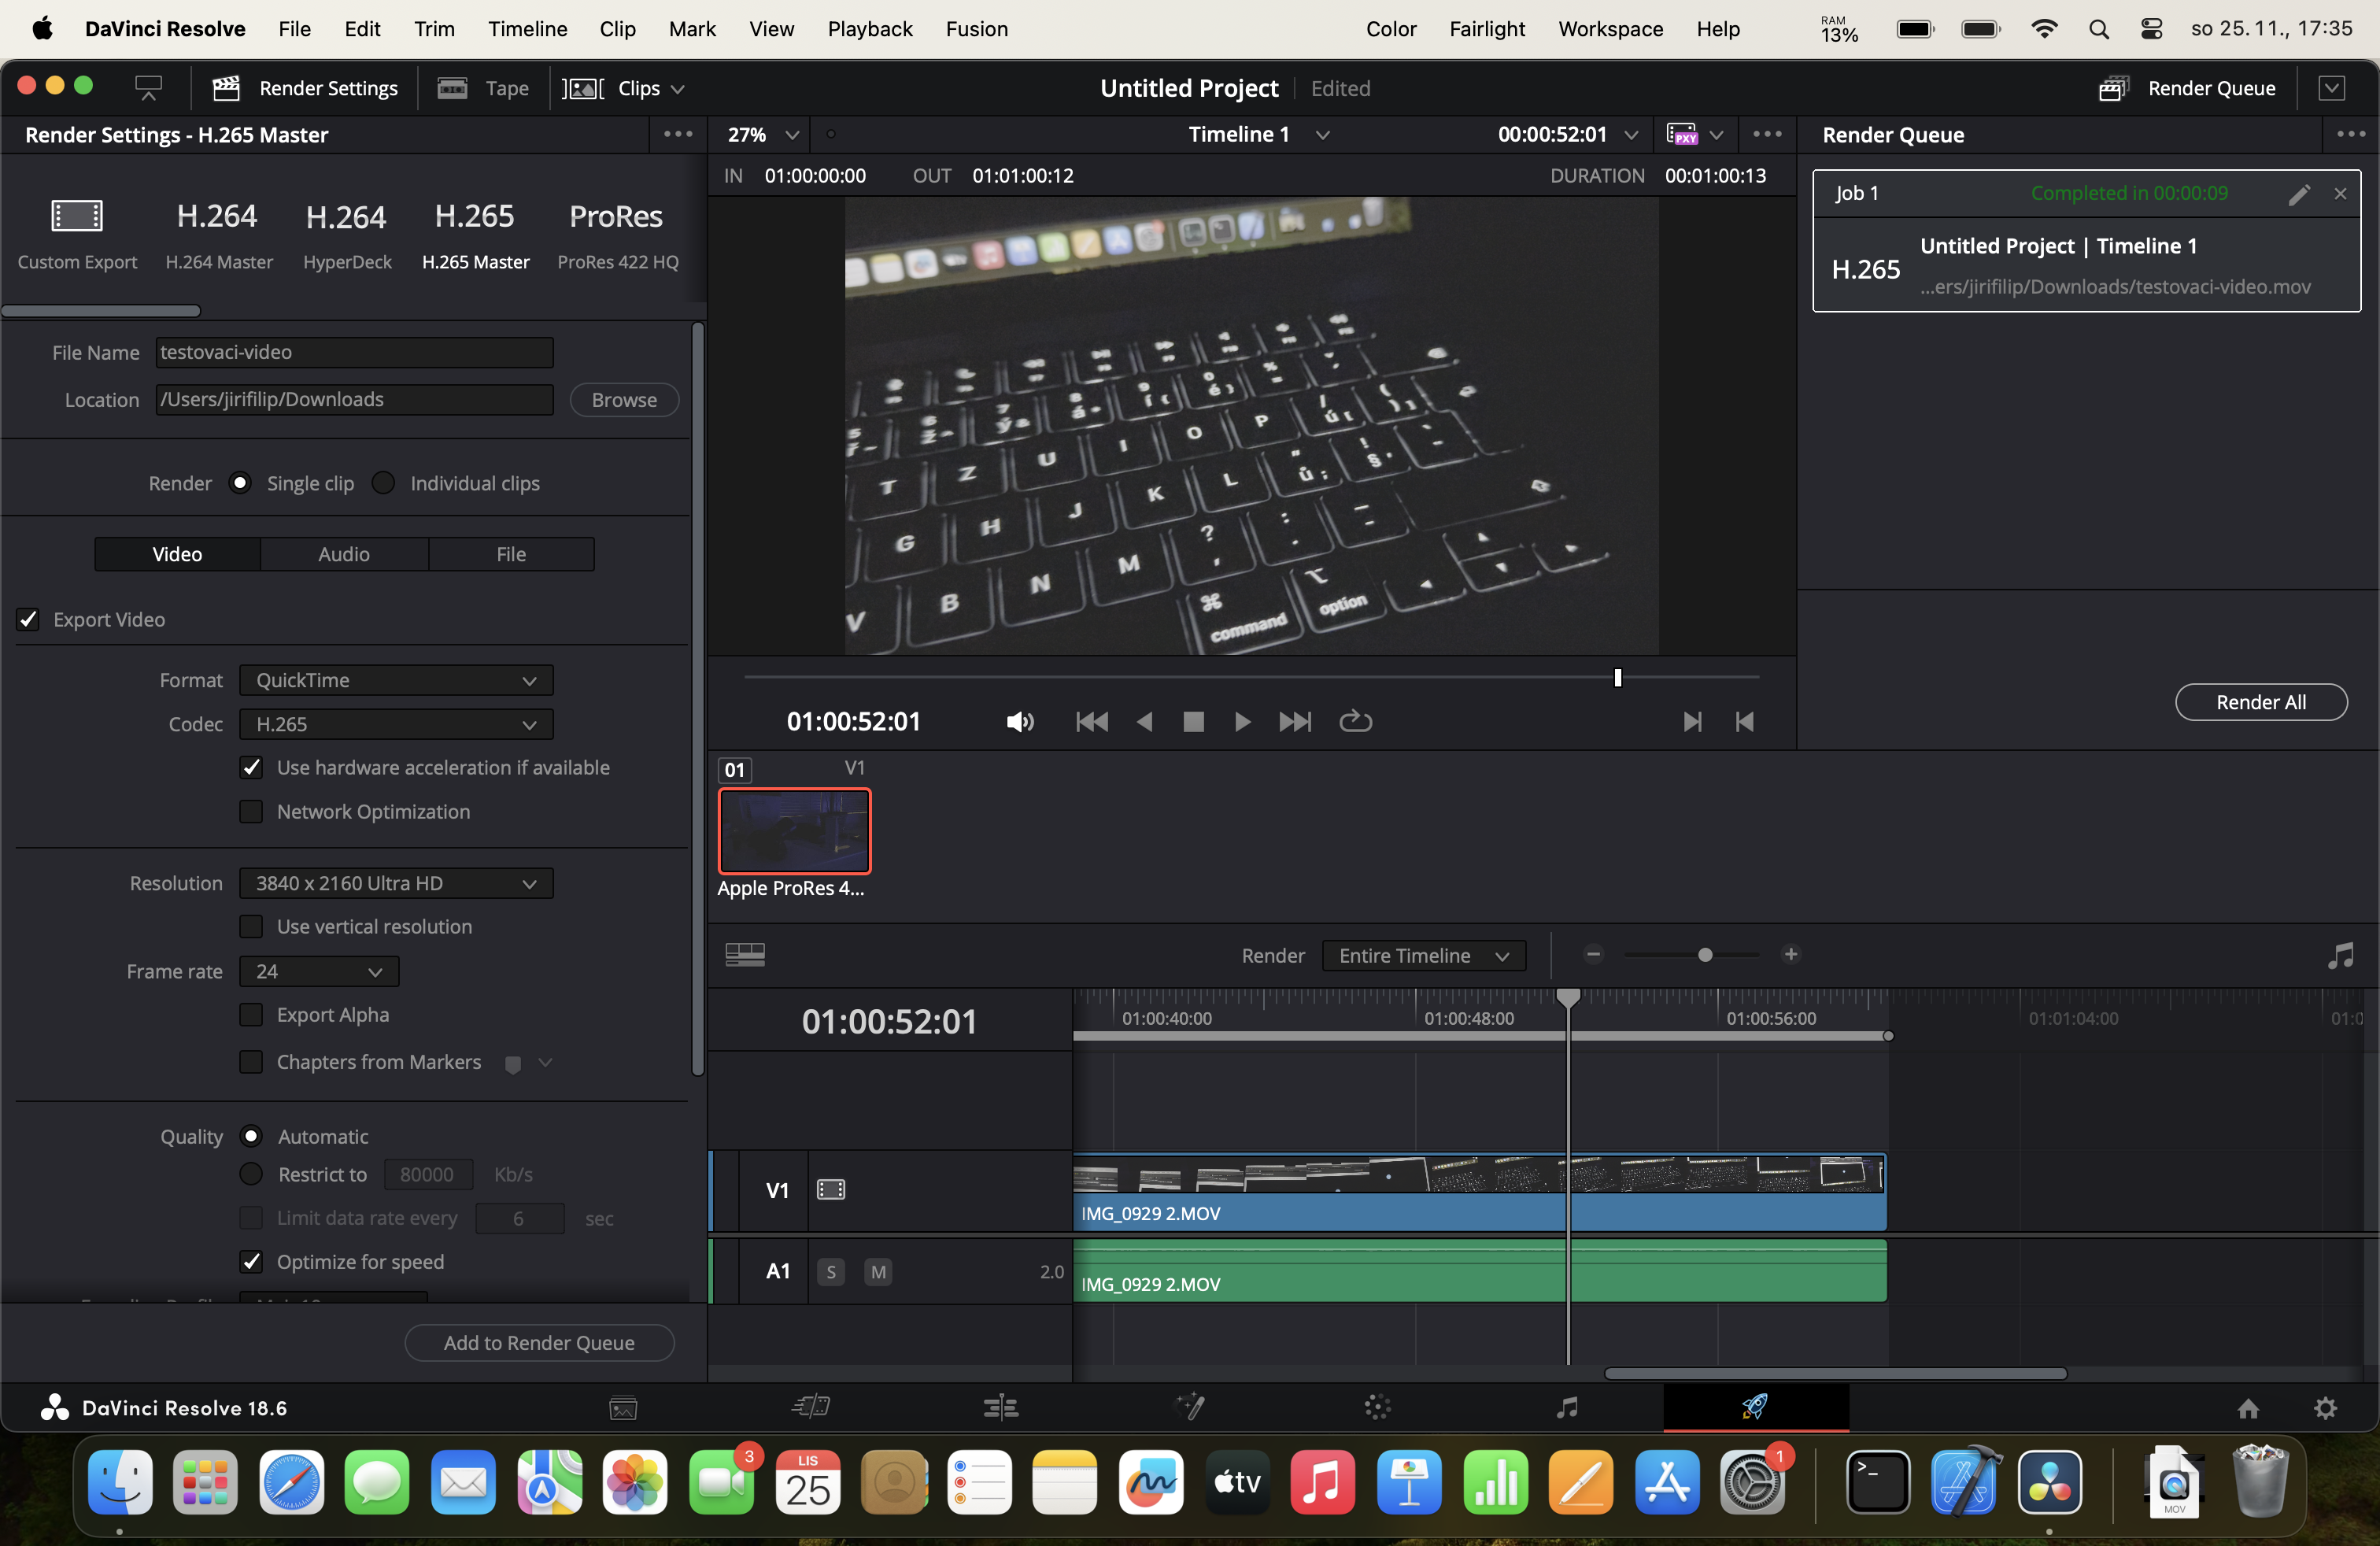
Task: Switch to the Audio settings tab
Action: 344,554
